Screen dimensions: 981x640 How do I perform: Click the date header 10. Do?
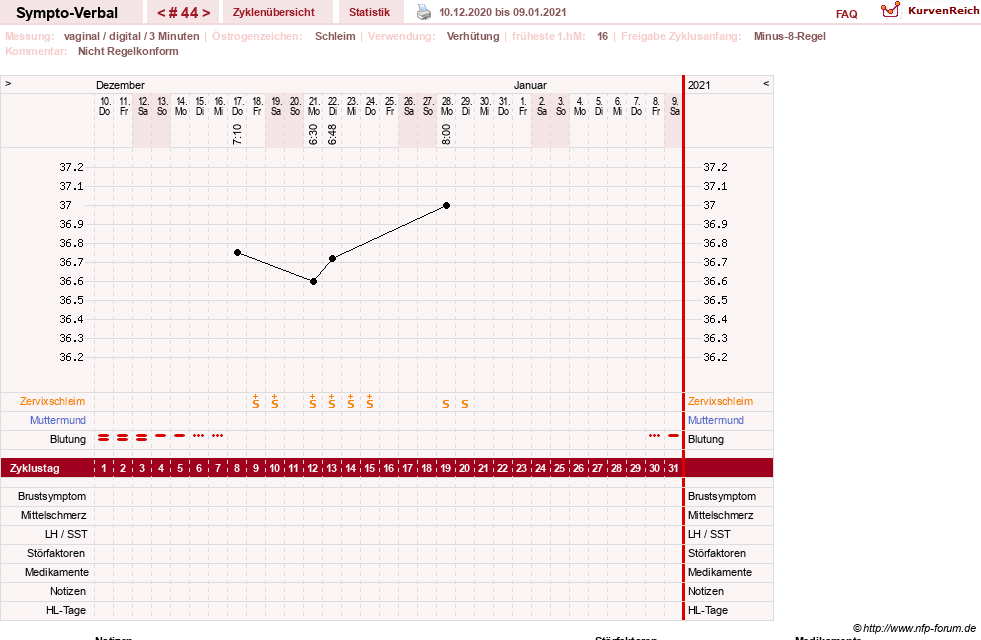[x=104, y=106]
